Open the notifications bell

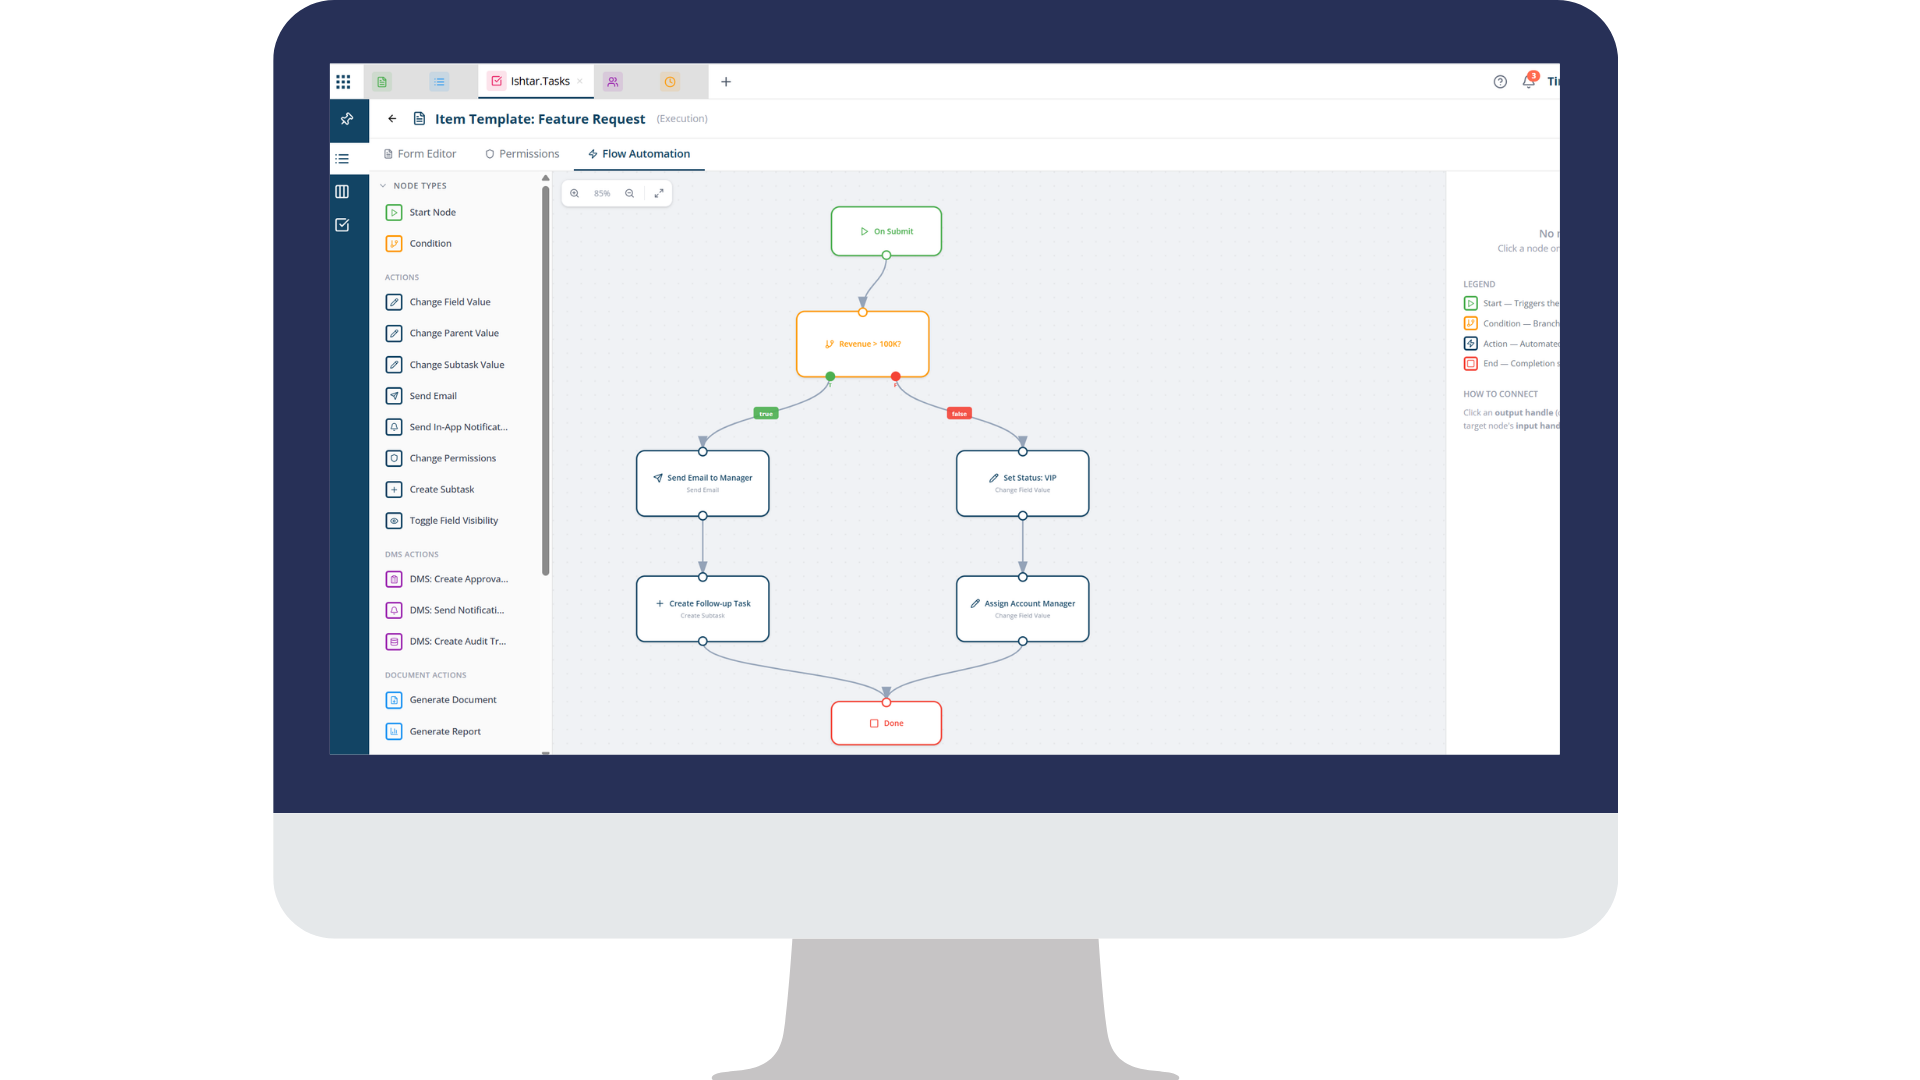click(x=1528, y=82)
